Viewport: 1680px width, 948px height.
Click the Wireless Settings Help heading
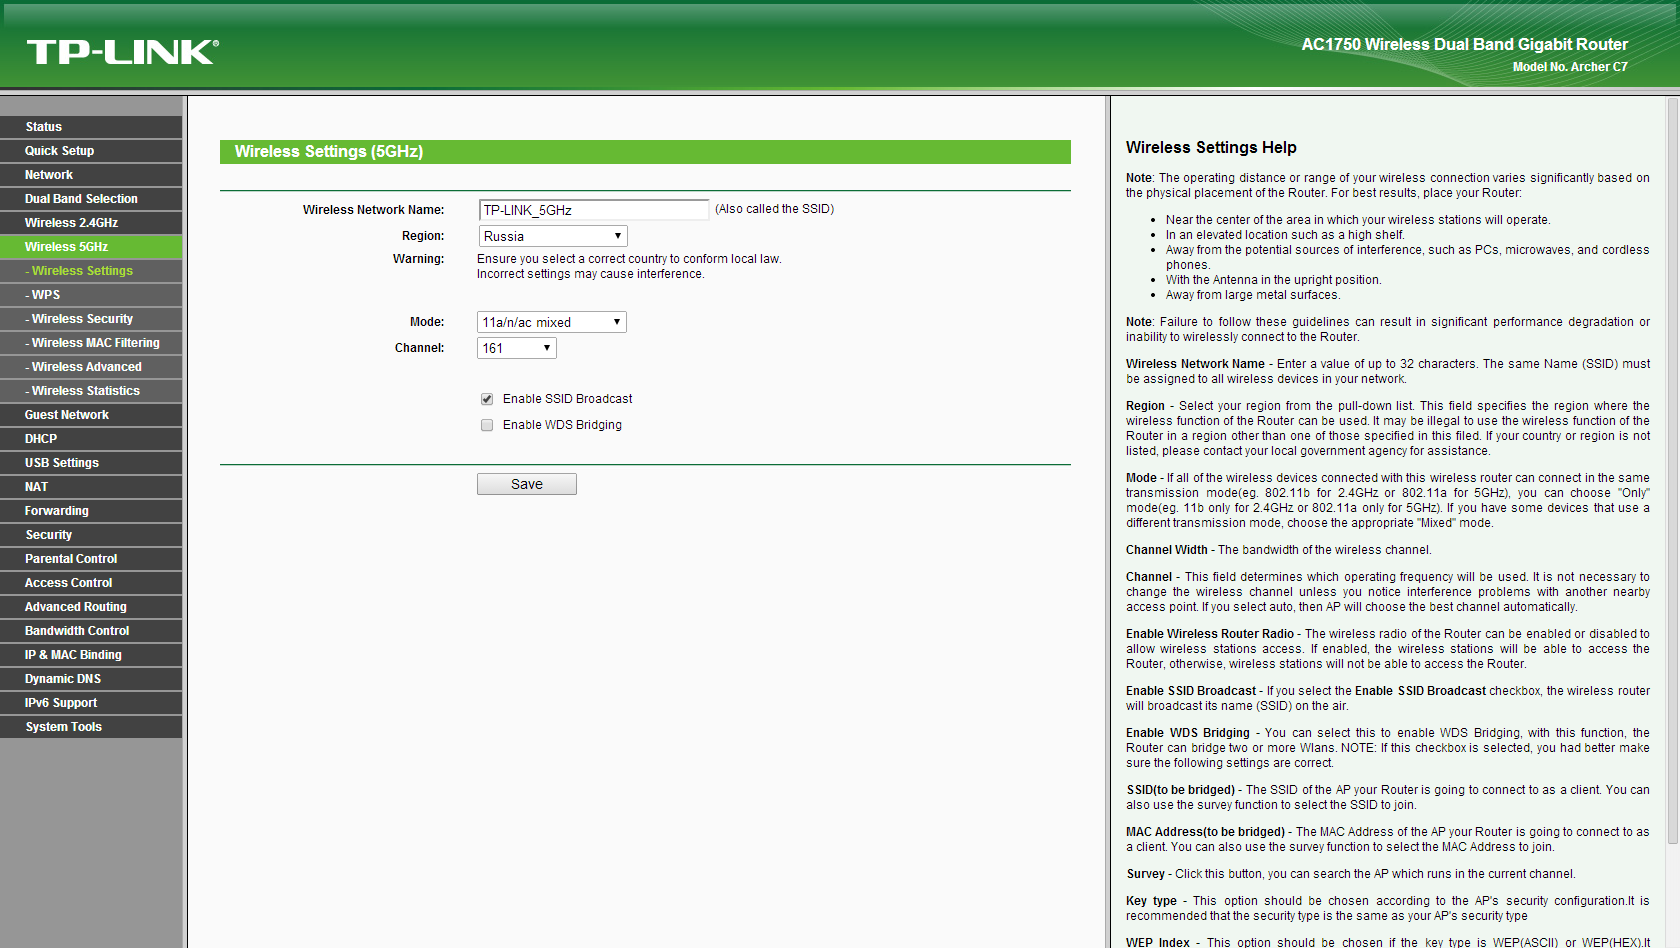coord(1211,148)
